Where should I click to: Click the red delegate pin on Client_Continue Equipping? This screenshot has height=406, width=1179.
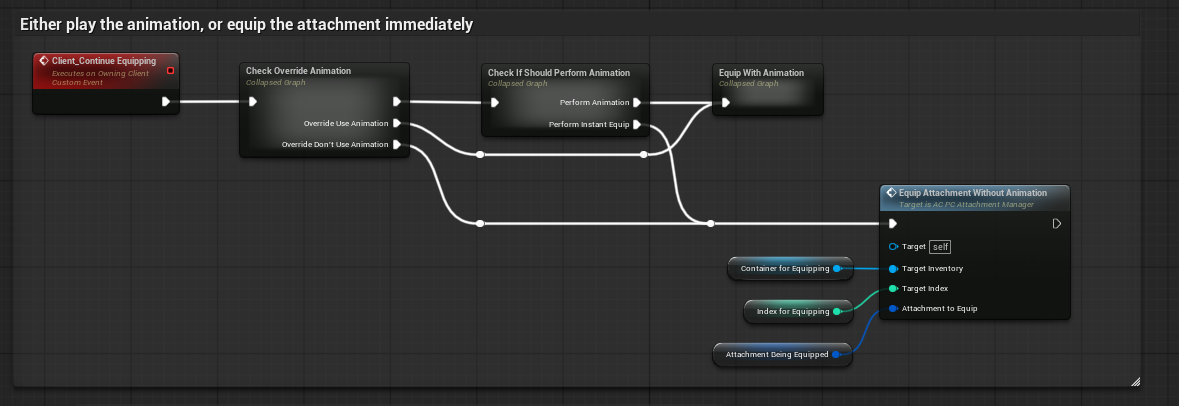point(170,70)
